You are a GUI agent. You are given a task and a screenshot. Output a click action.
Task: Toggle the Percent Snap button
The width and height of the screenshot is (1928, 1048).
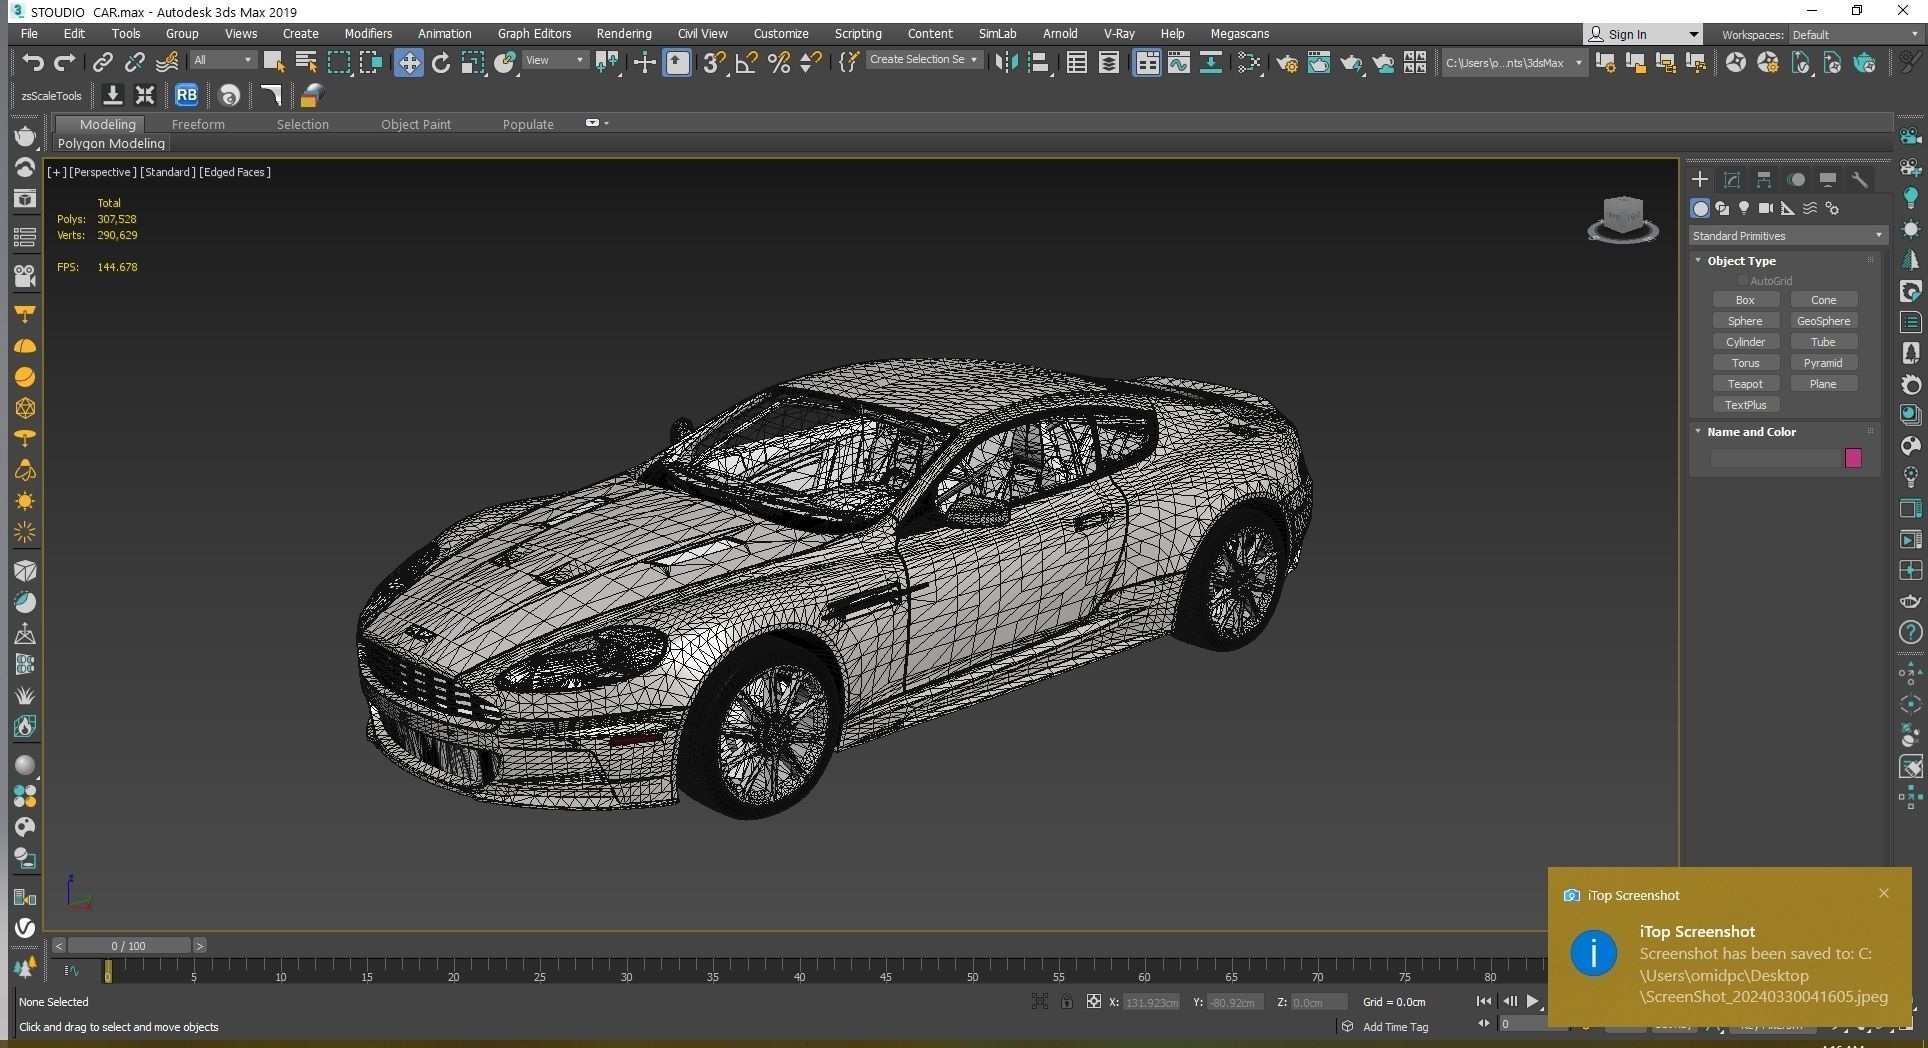(x=779, y=63)
